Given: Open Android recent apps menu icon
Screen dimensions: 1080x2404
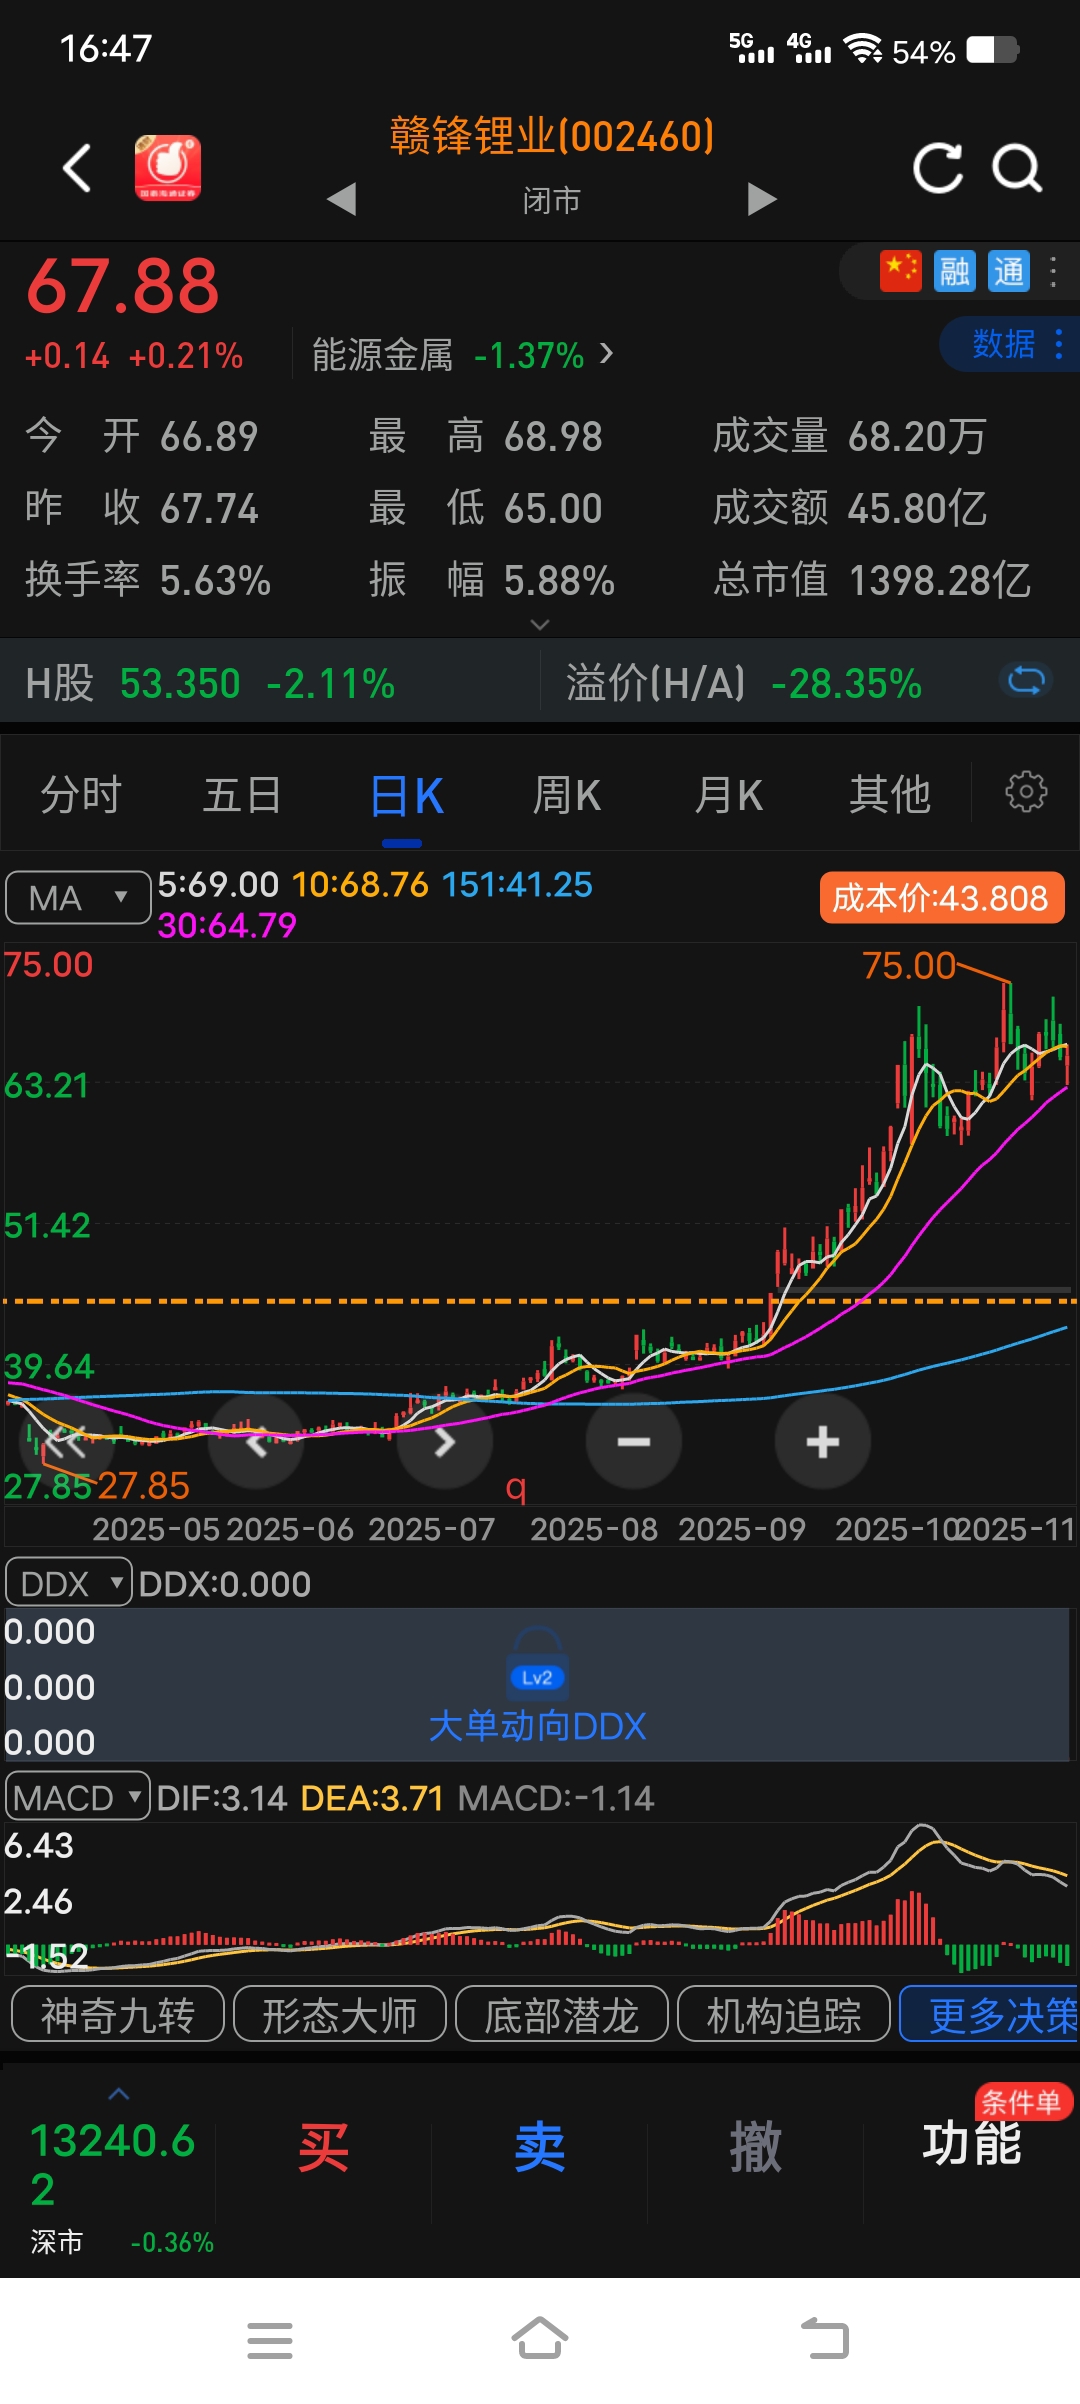Looking at the screenshot, I should pyautogui.click(x=270, y=2340).
